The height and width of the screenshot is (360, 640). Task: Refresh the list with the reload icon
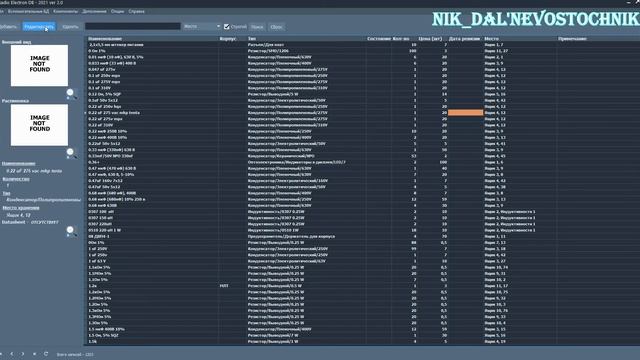[x=46, y=354]
